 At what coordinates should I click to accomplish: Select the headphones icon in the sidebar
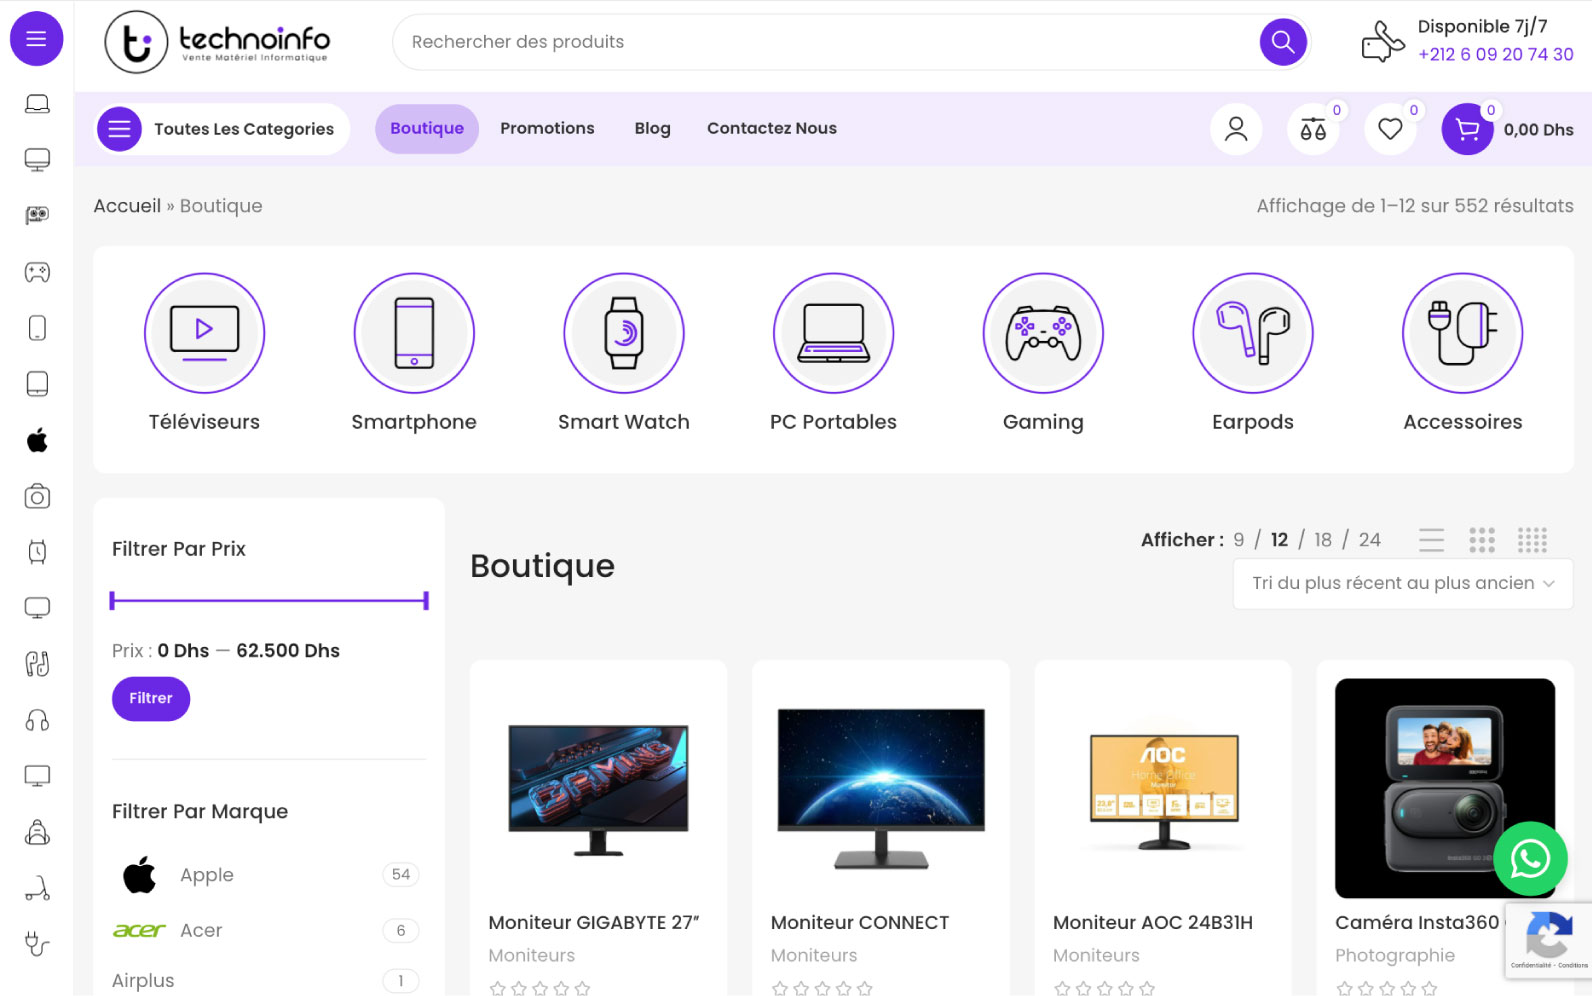point(37,720)
